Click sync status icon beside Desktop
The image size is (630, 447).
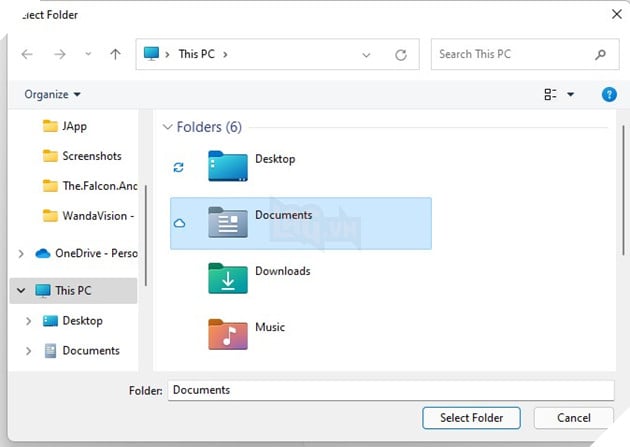pos(178,167)
